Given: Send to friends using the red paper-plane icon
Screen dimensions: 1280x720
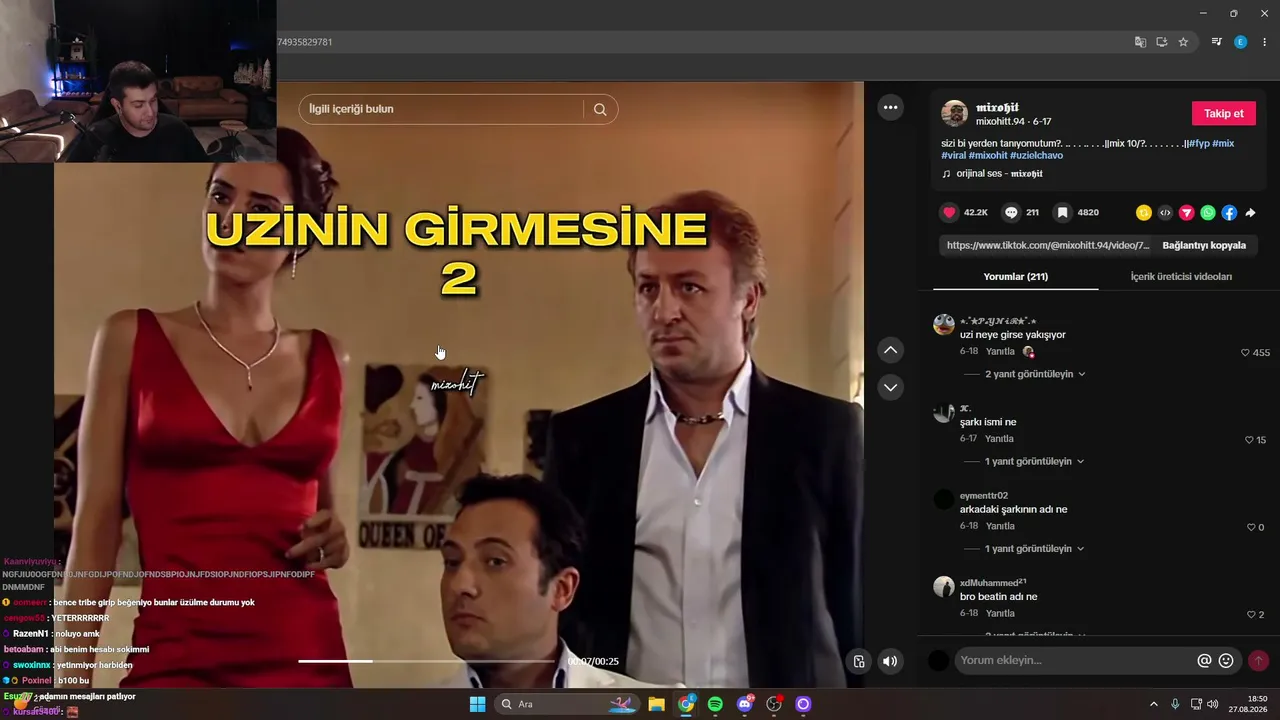Looking at the screenshot, I should pos(1187,213).
